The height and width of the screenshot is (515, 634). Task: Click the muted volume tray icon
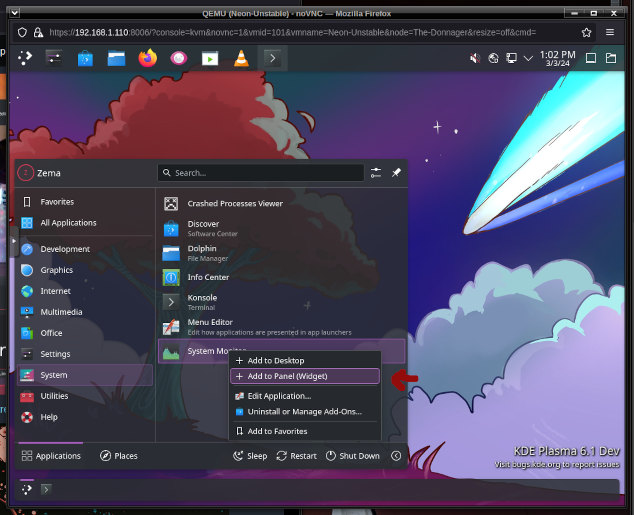[475, 59]
